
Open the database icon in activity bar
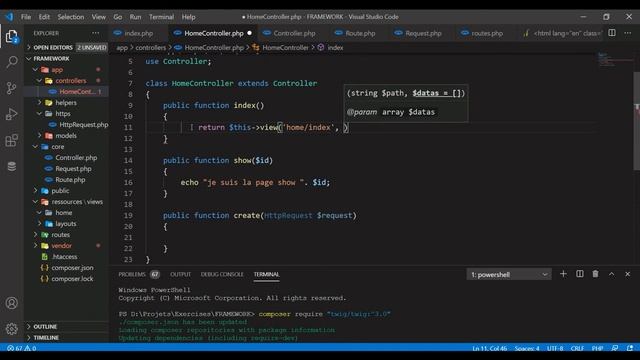(11, 167)
